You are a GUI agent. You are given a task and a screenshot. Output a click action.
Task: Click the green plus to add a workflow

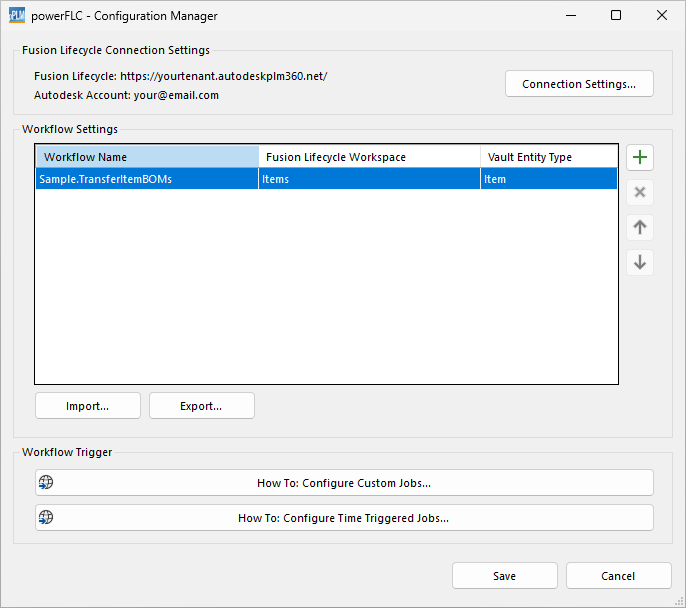pos(640,158)
